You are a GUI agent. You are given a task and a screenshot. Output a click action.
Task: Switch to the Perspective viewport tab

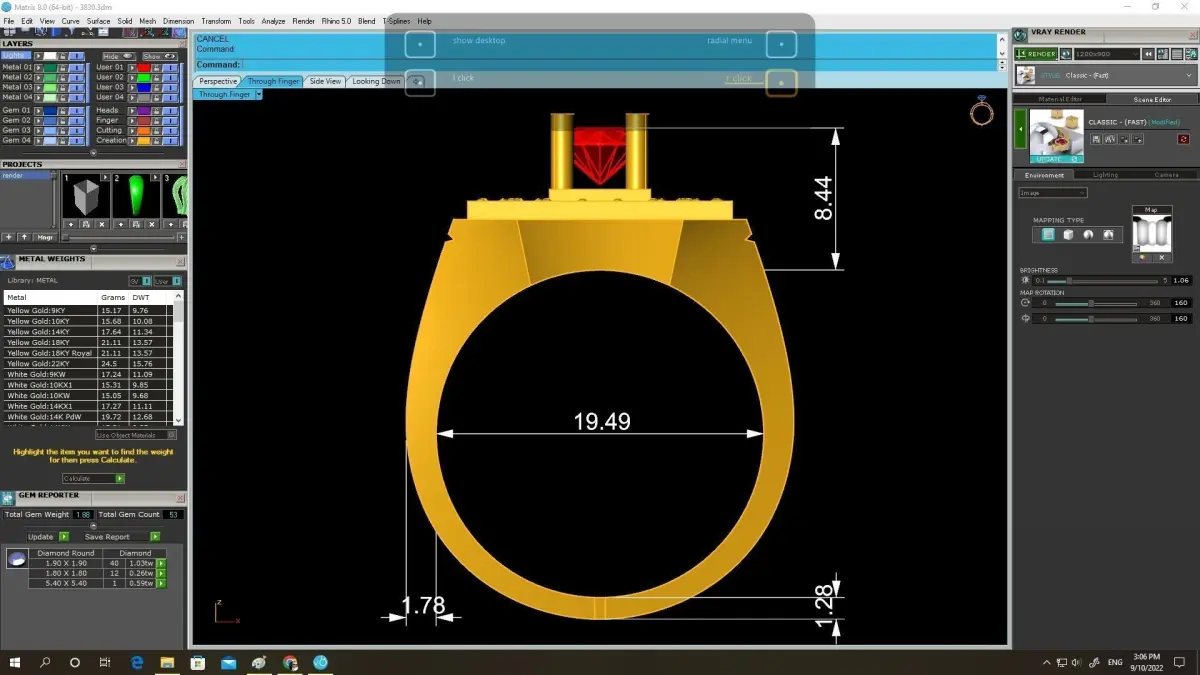tap(217, 81)
